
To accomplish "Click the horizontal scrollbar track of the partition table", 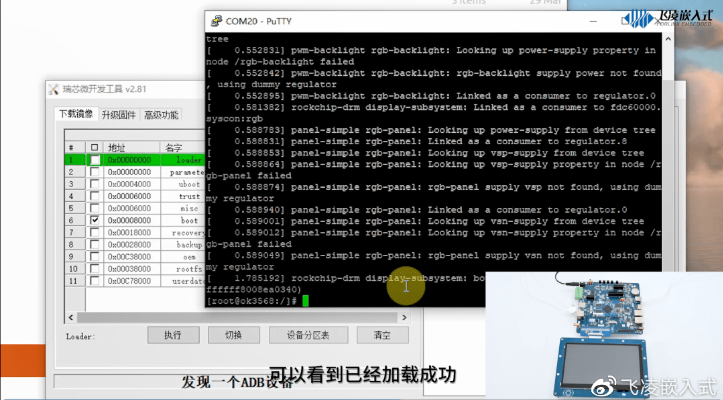I will click(x=237, y=317).
